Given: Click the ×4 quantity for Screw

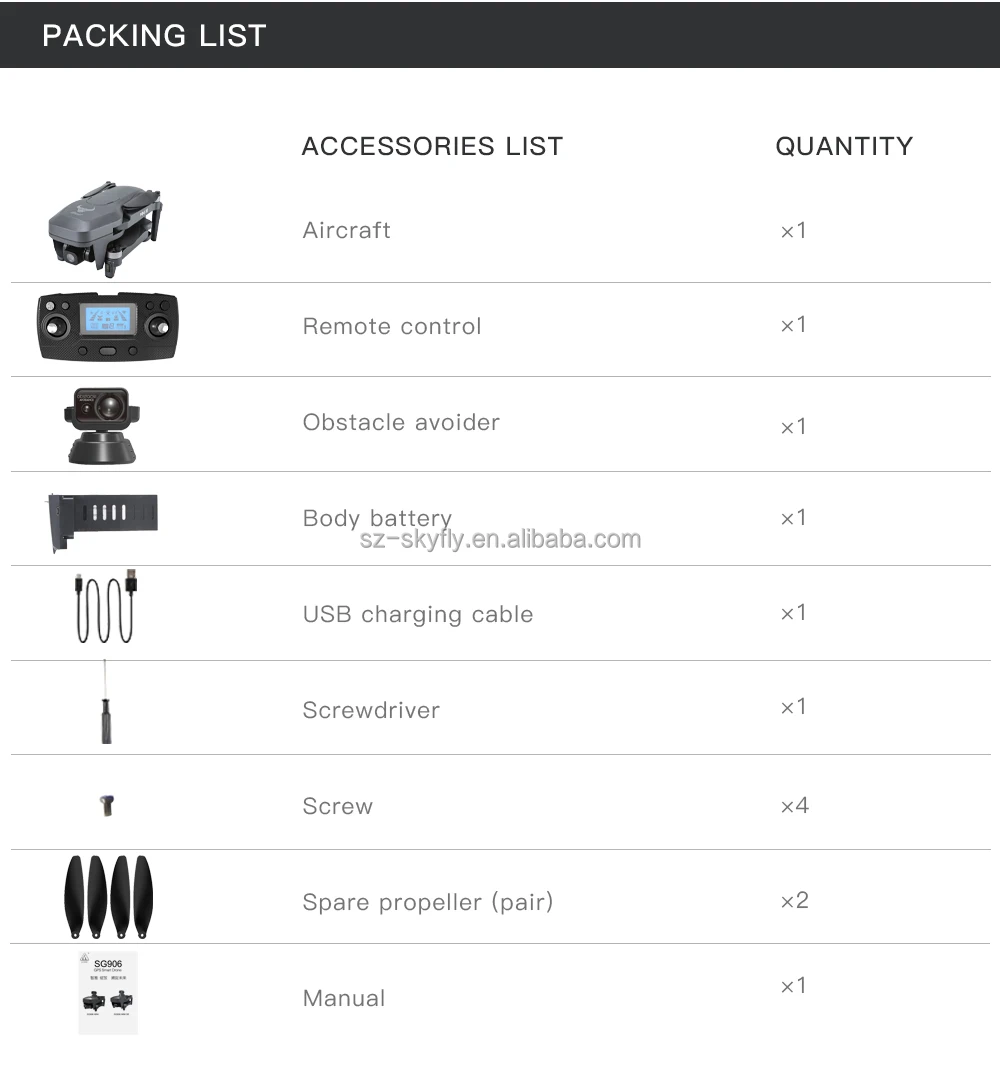Looking at the screenshot, I should [795, 805].
